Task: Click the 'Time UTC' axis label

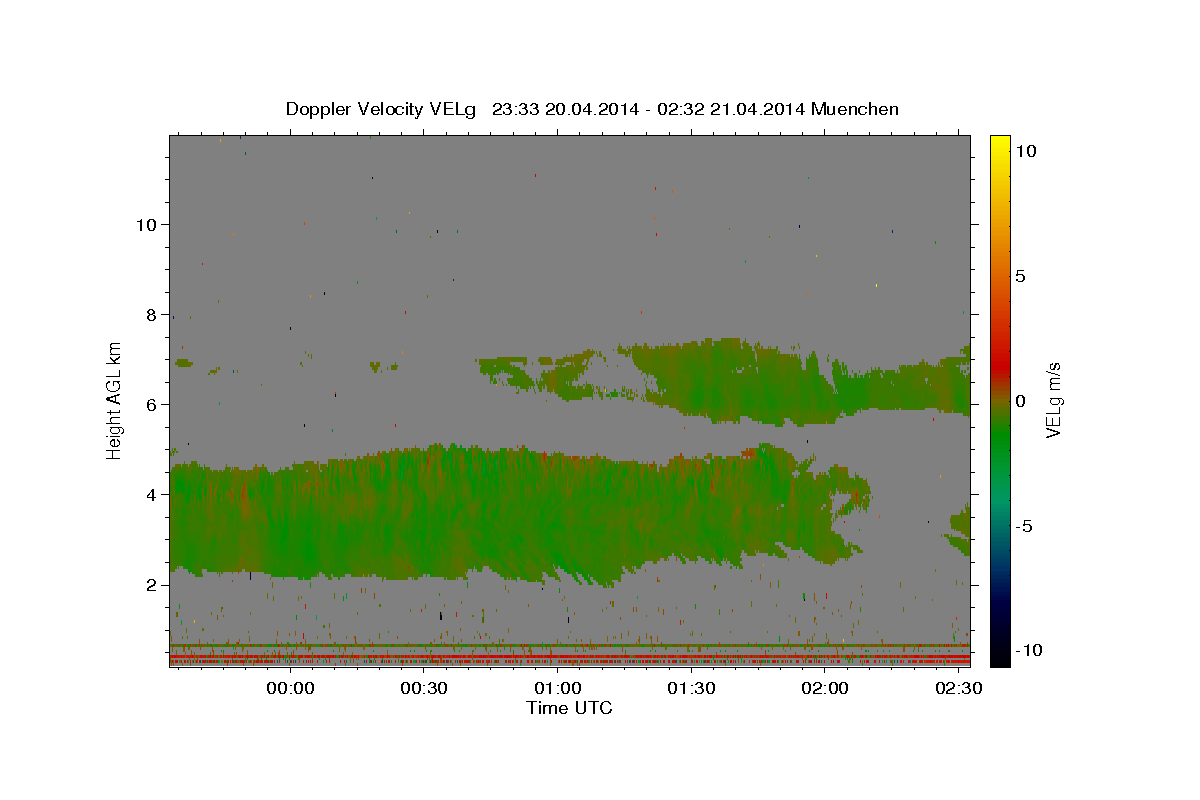Action: coord(569,708)
